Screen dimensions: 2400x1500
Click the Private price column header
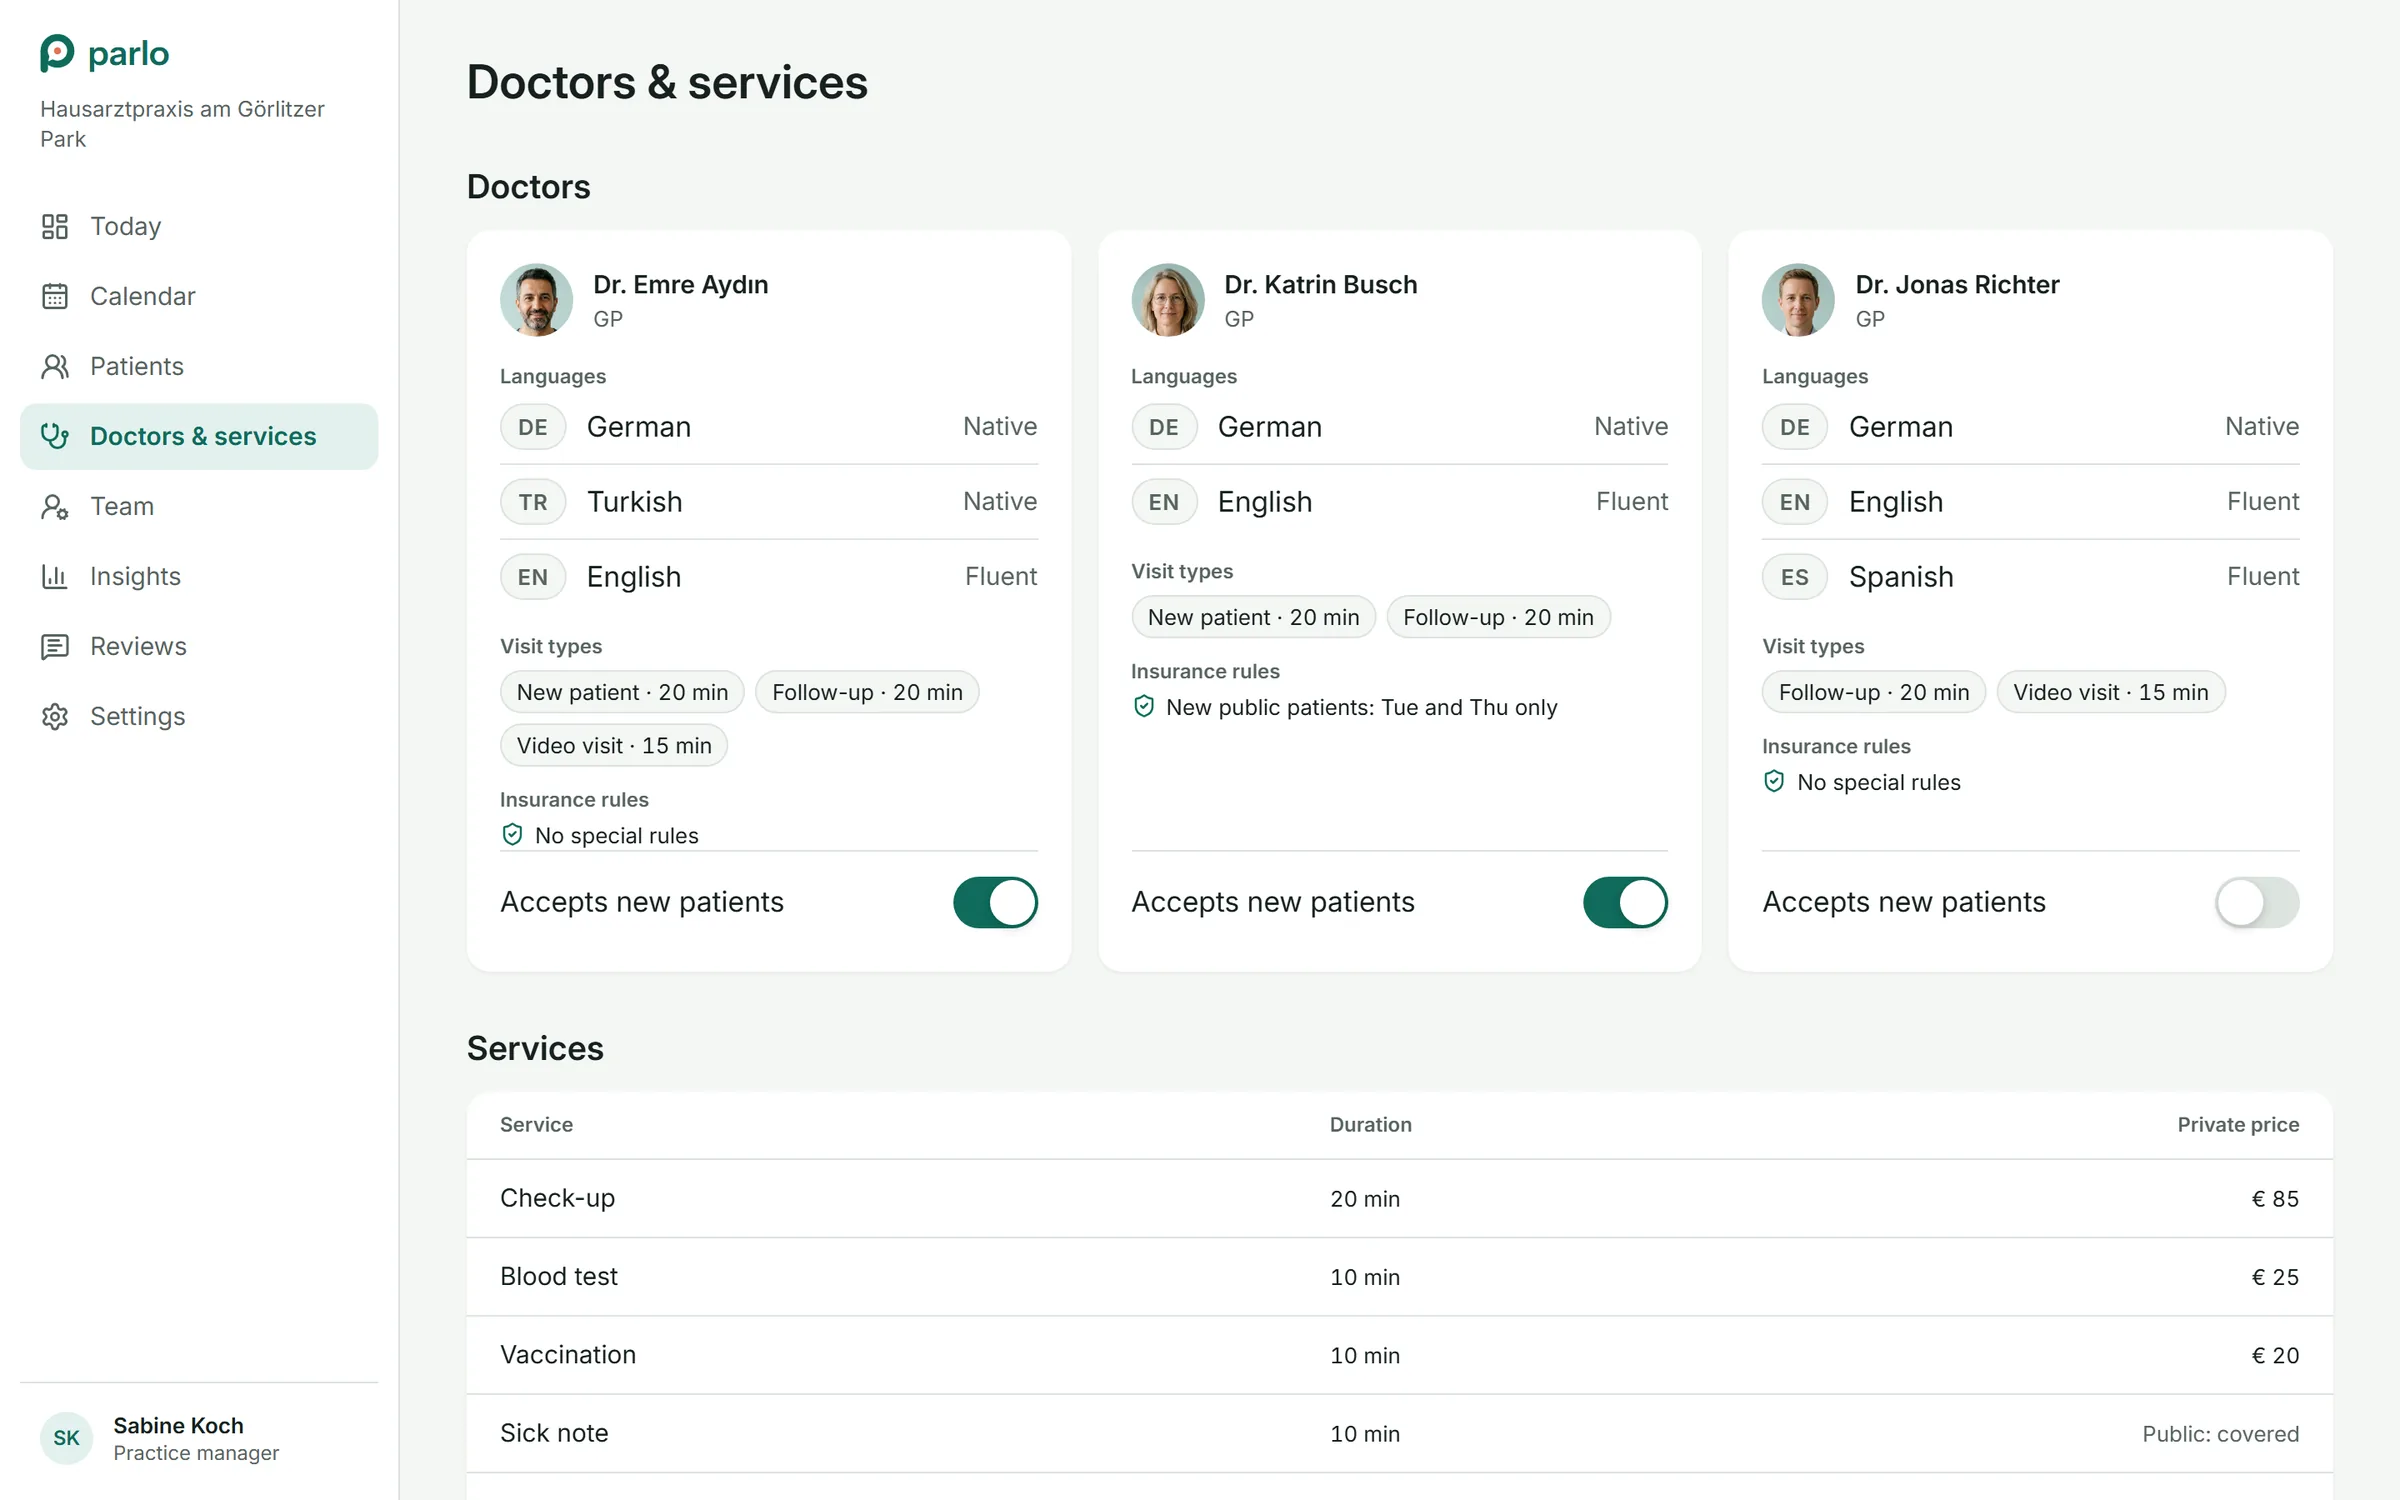coord(2238,1125)
